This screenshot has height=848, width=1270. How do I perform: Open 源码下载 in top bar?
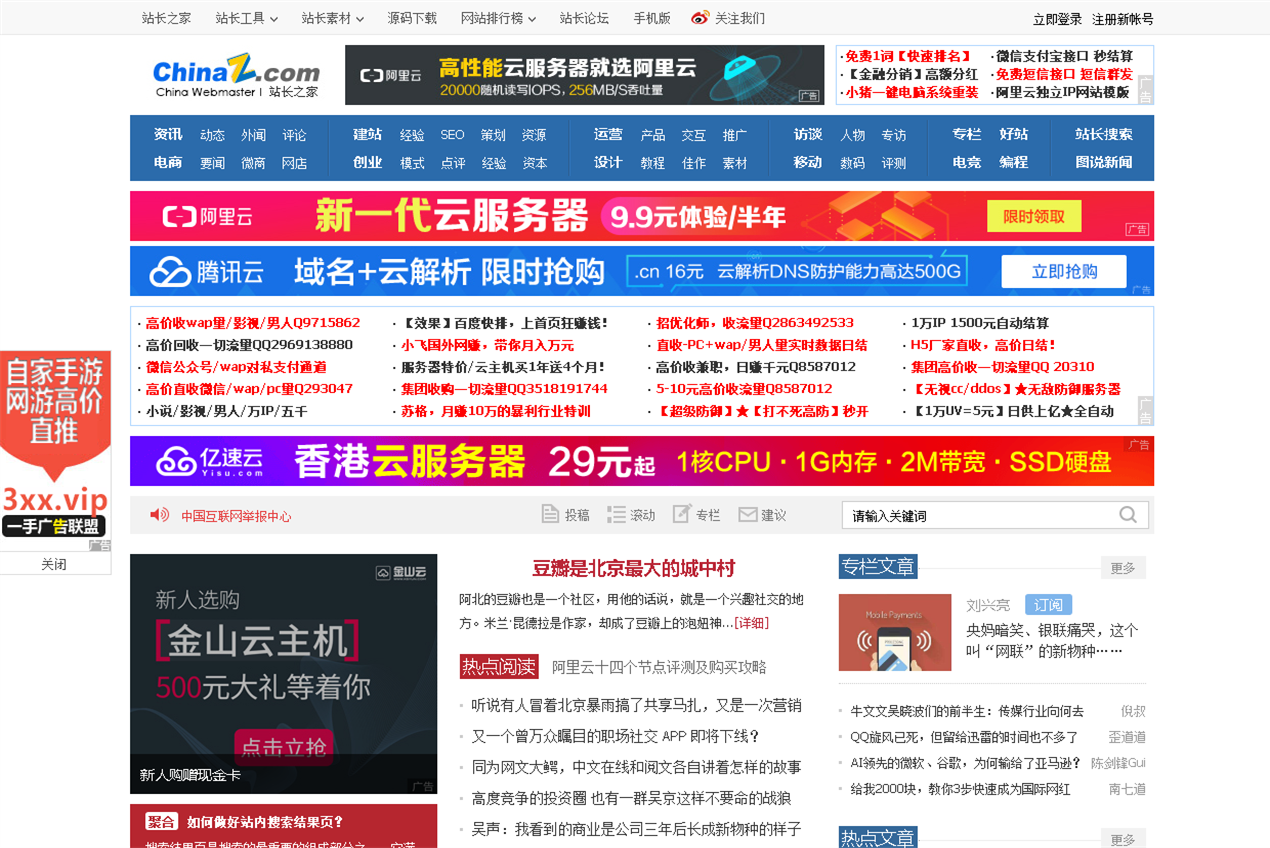click(412, 18)
